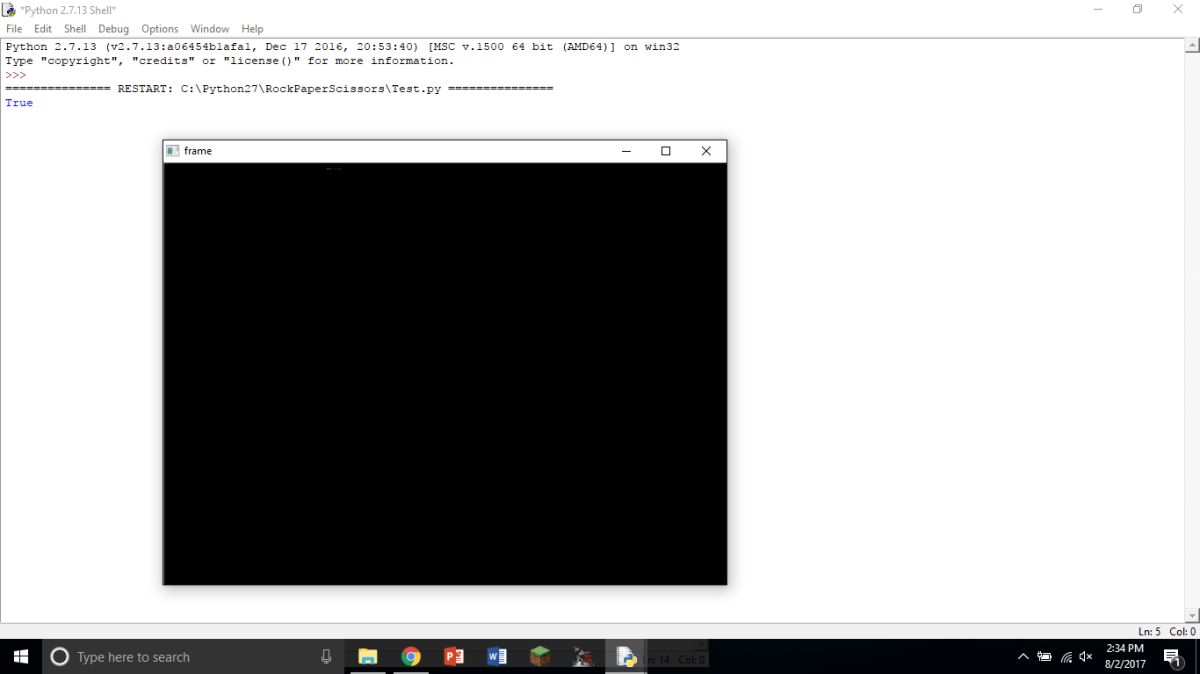This screenshot has width=1200, height=674.
Task: Open Google Chrome from the taskbar
Action: [x=411, y=657]
